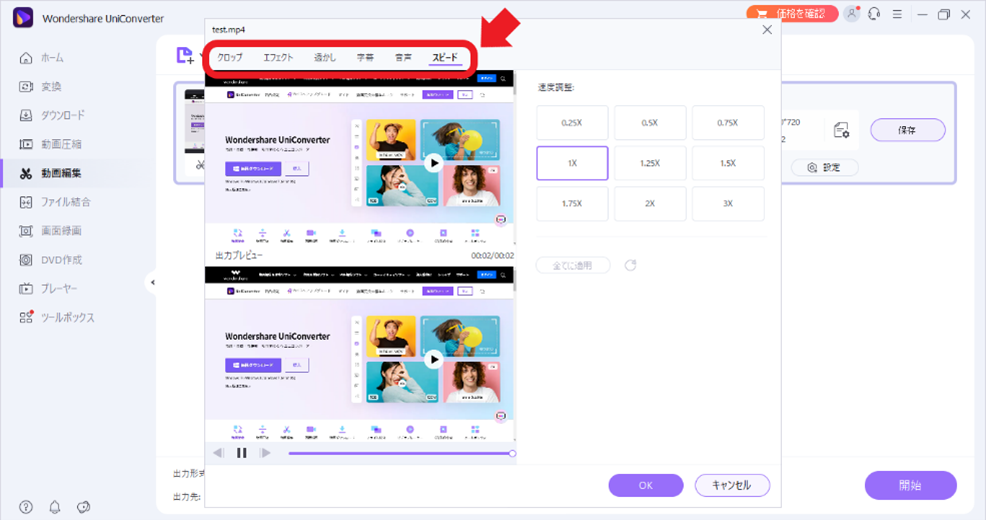Click the preview playback progress slider
The image size is (986, 520).
[x=401, y=453]
